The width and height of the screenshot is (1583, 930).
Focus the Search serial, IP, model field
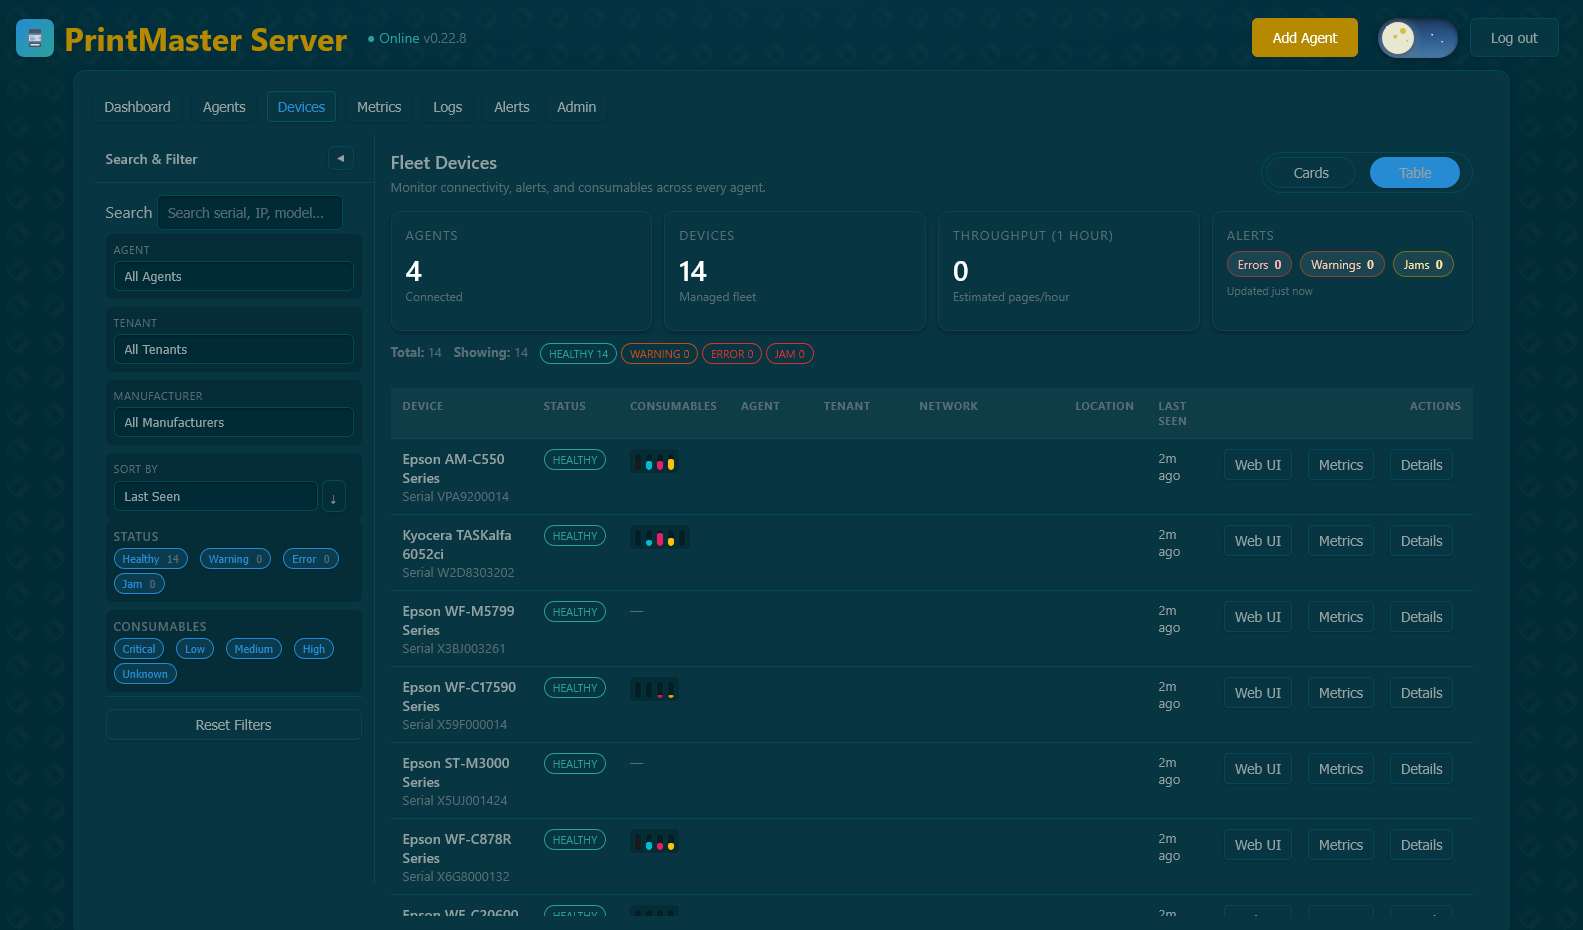[x=250, y=213]
